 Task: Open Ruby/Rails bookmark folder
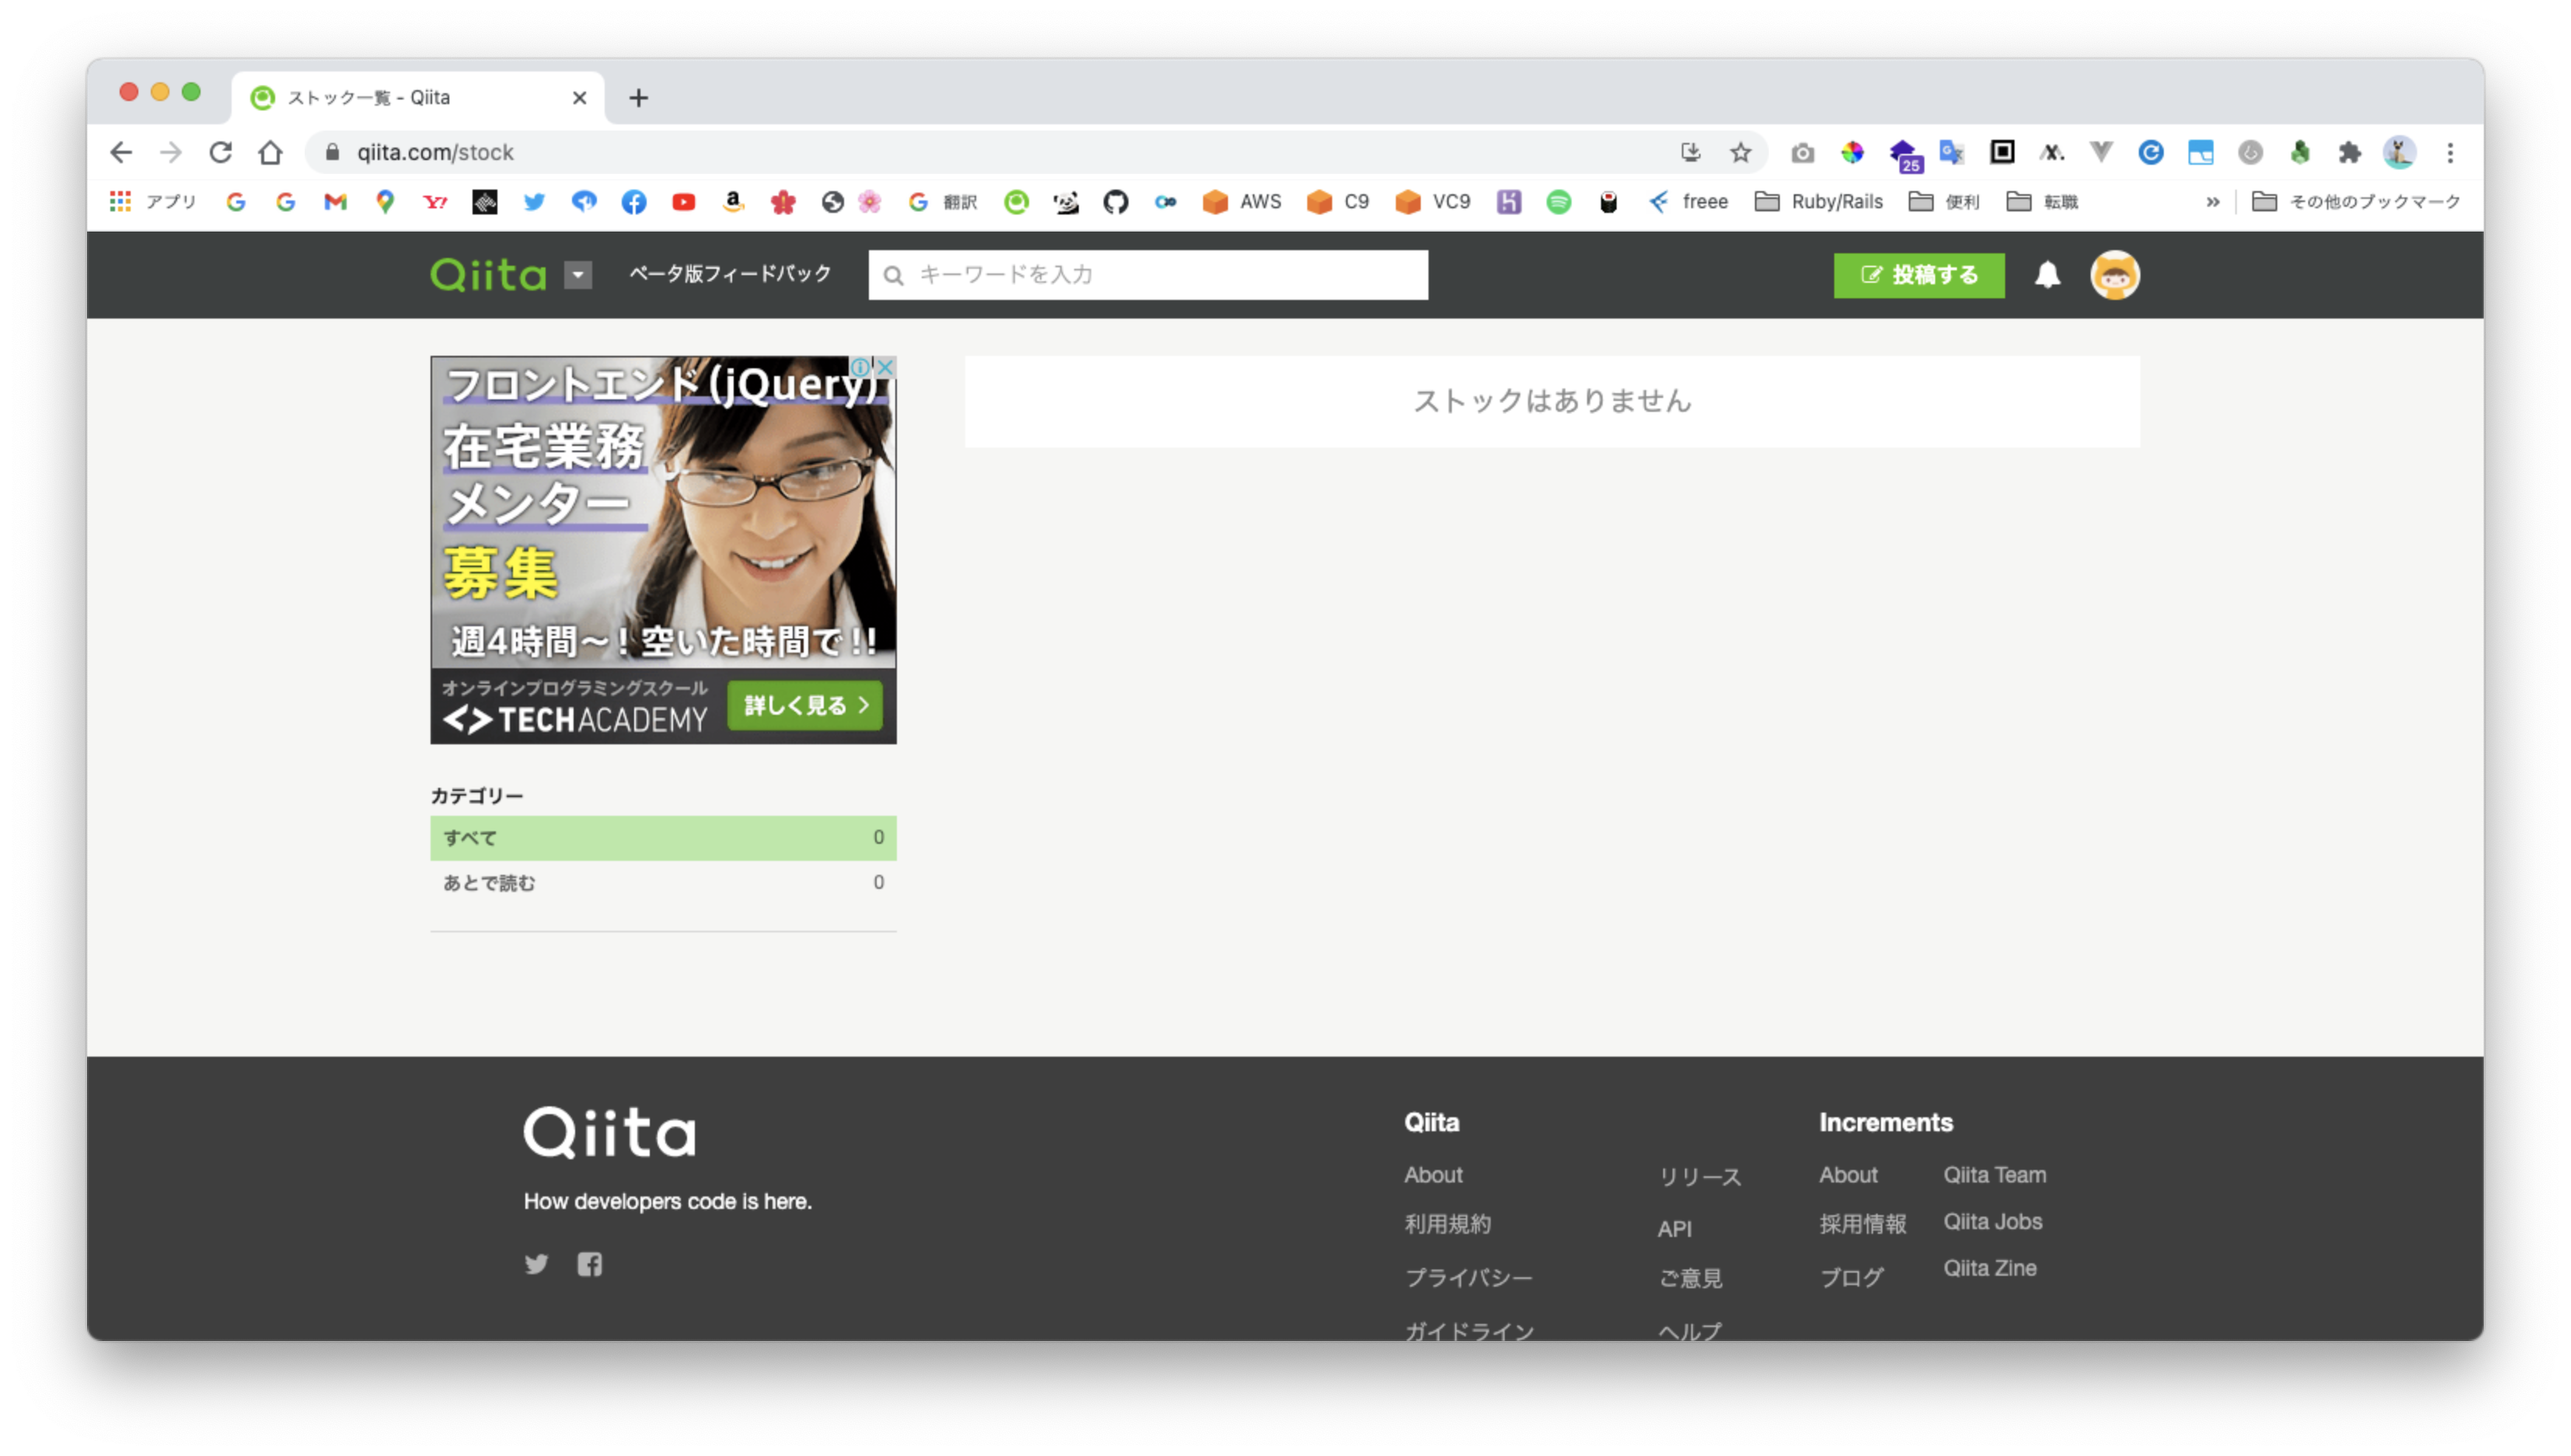[1819, 202]
